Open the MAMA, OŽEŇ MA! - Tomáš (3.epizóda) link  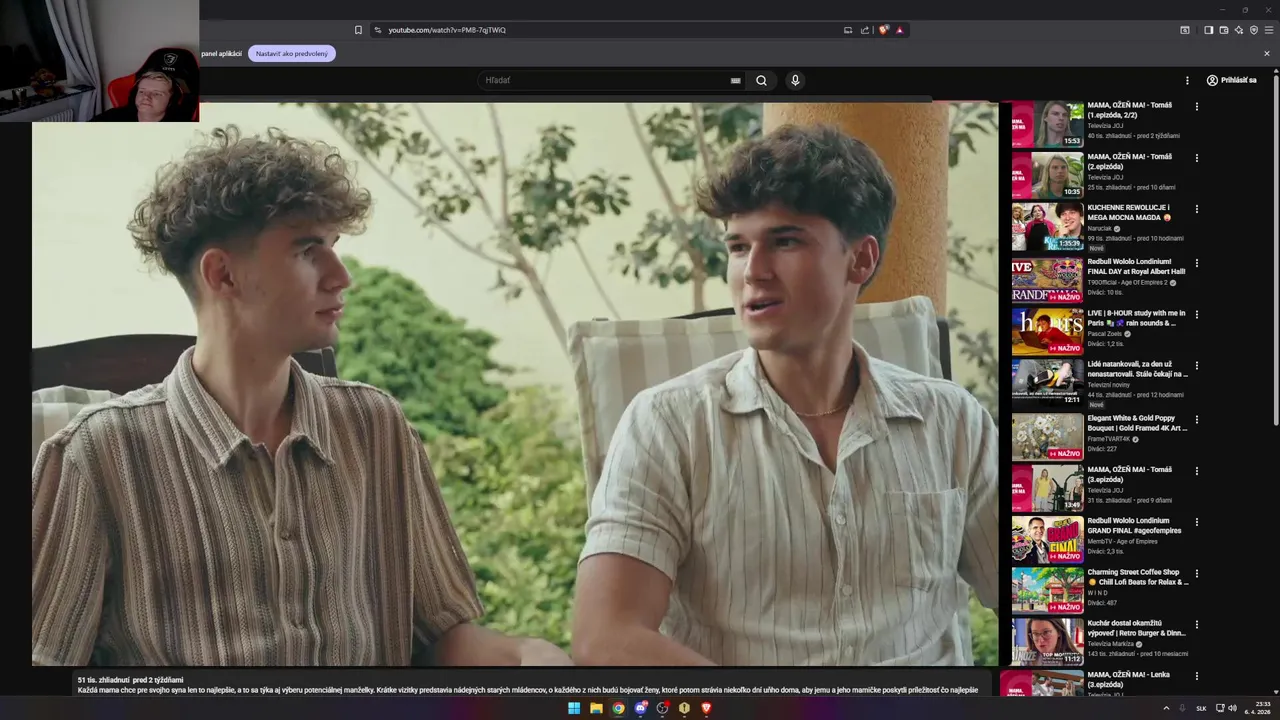pos(1129,474)
